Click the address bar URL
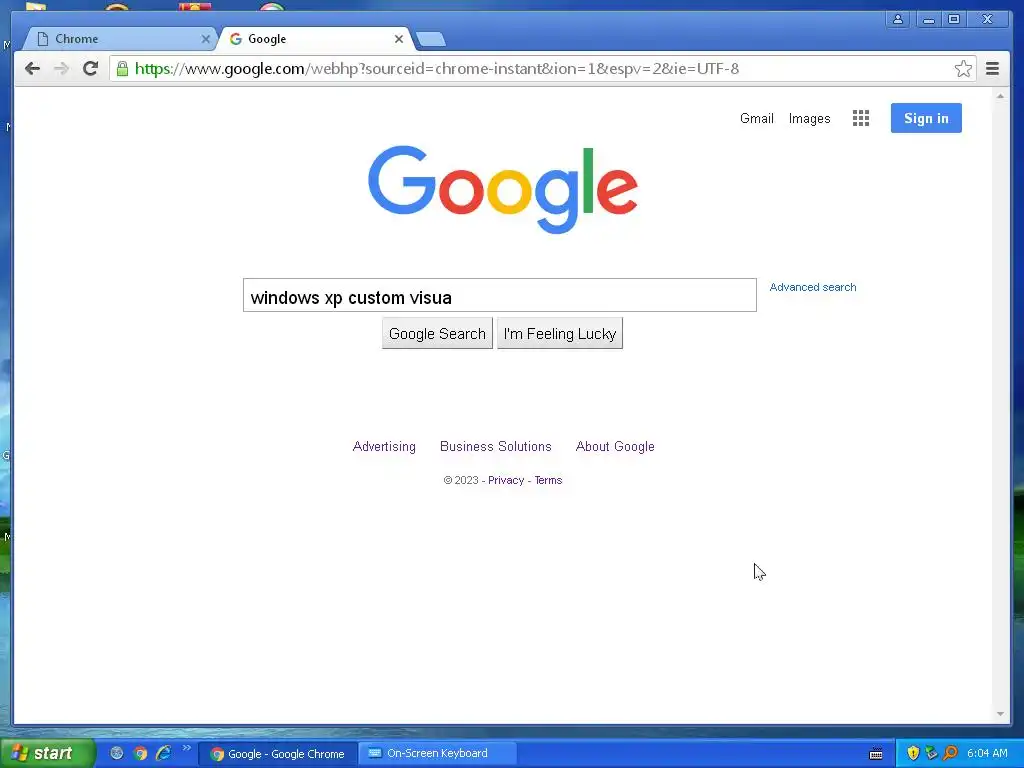Viewport: 1024px width, 768px height. 437,69
